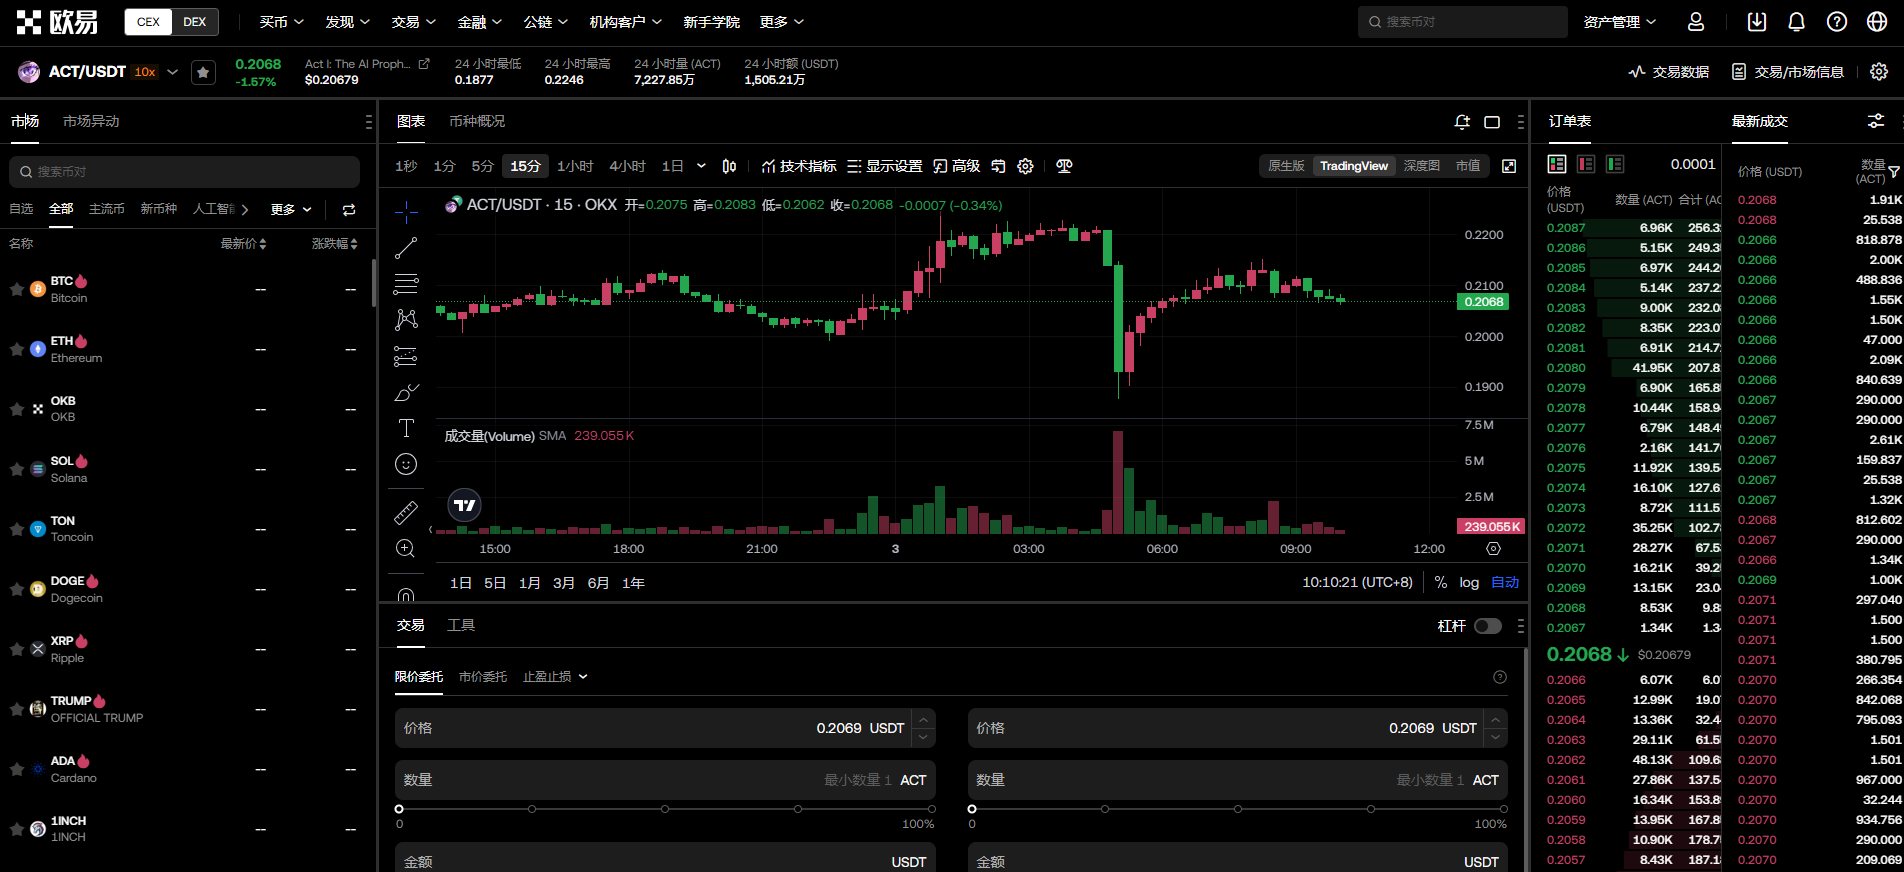Select the ruler measure tool
1904x872 pixels.
(x=406, y=513)
